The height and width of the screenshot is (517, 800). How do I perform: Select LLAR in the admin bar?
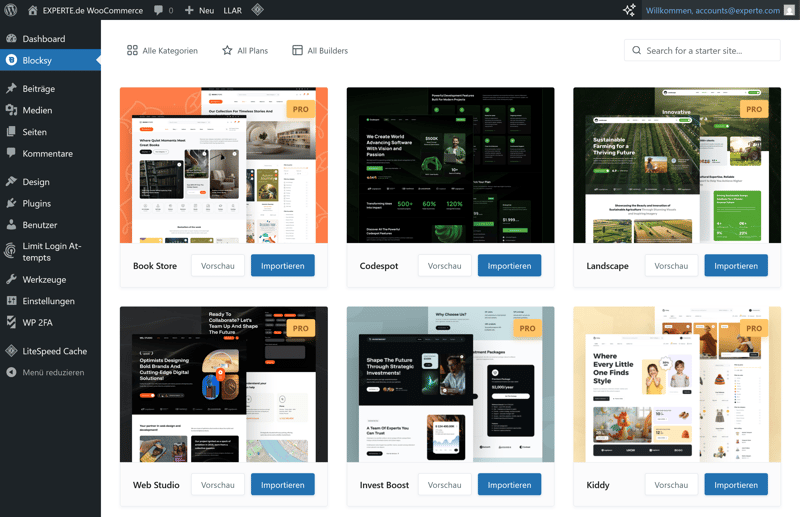point(232,10)
